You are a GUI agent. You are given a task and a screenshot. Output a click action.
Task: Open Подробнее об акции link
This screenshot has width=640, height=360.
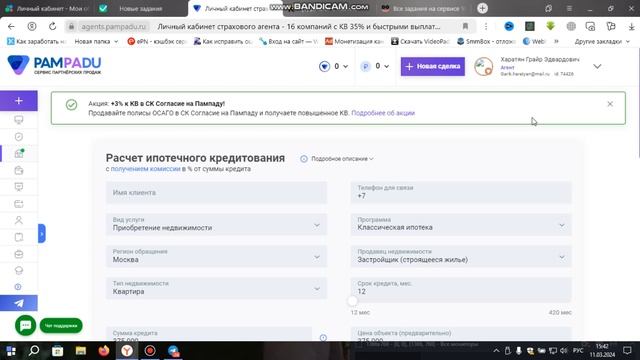pos(383,113)
